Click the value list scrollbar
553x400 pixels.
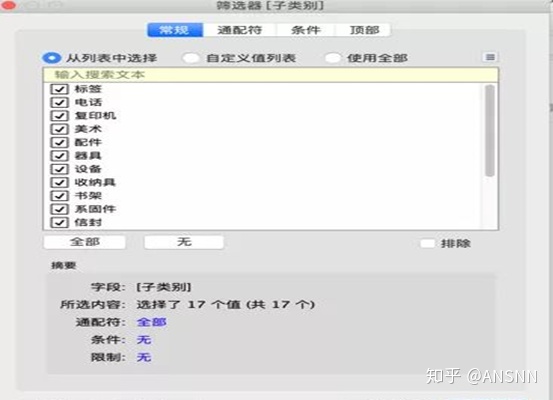pyautogui.click(x=490, y=131)
